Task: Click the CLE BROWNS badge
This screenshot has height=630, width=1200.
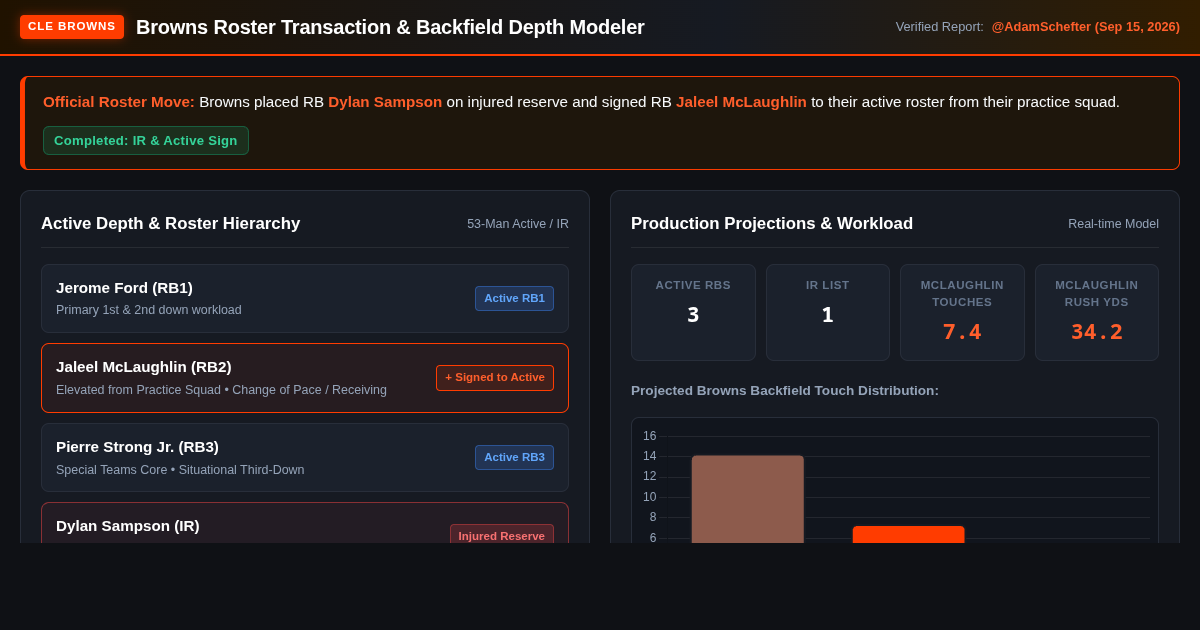Action: (x=72, y=27)
